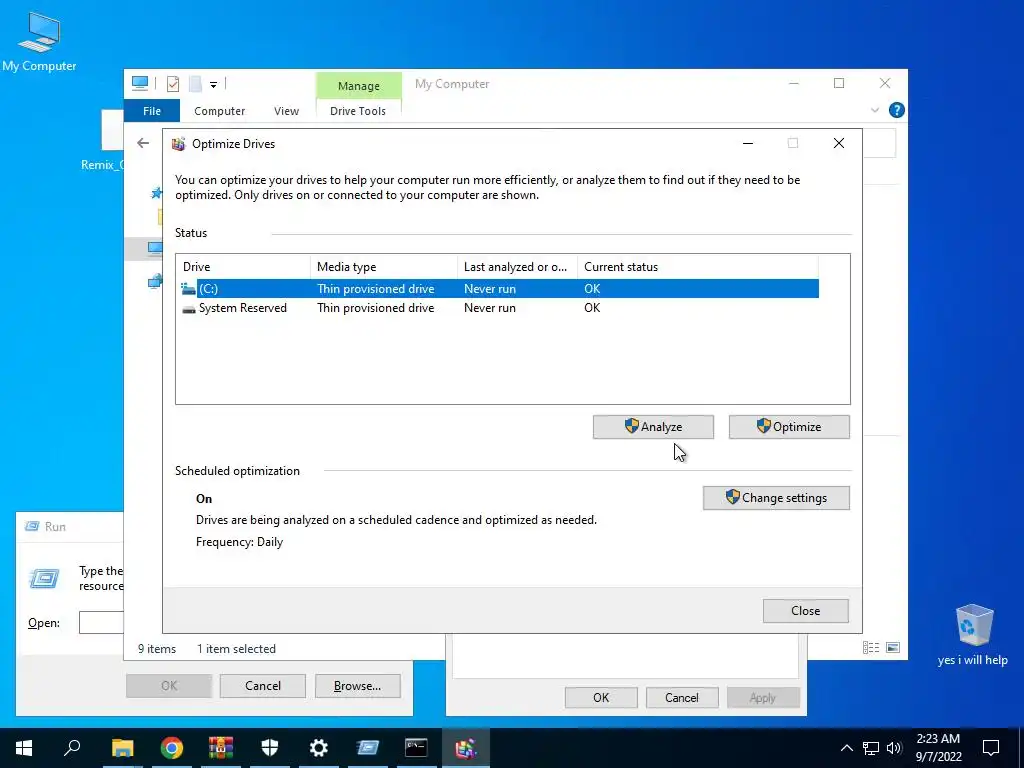Open WinRAR from the taskbar

point(221,748)
